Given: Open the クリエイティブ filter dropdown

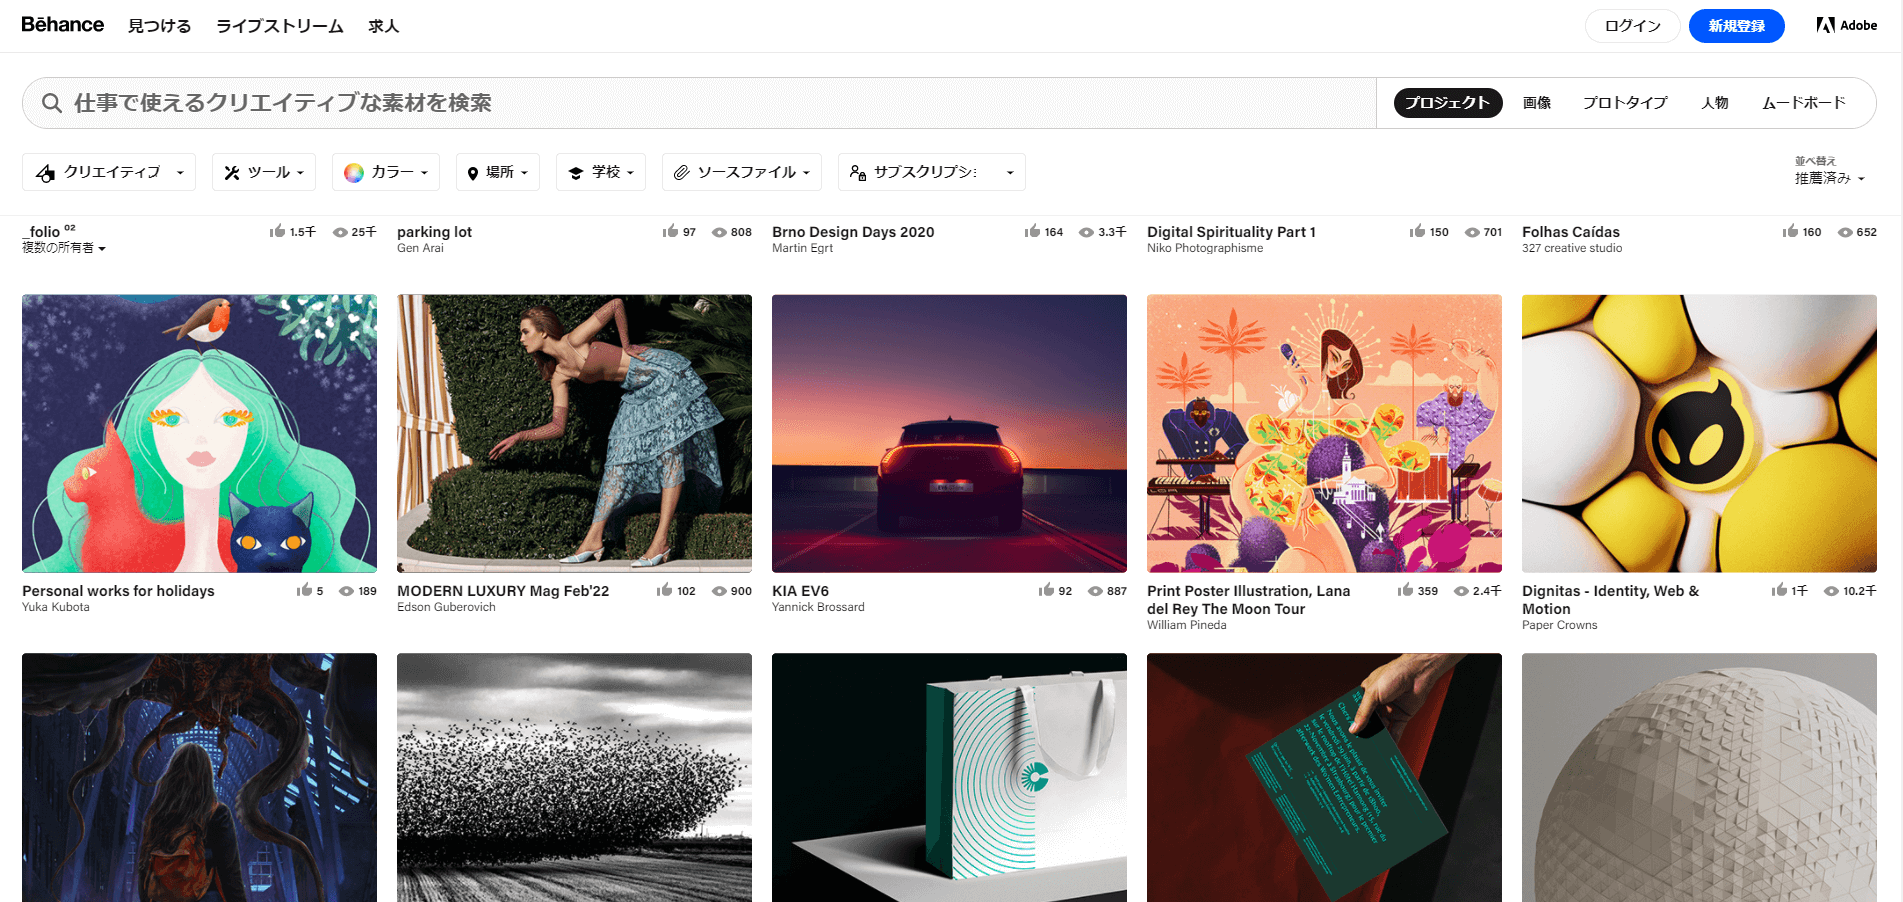Looking at the screenshot, I should [x=109, y=172].
